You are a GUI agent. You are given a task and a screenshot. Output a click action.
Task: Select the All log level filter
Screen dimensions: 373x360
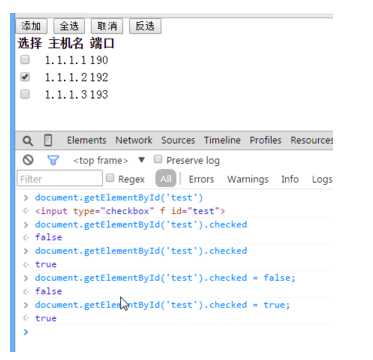pyautogui.click(x=166, y=179)
